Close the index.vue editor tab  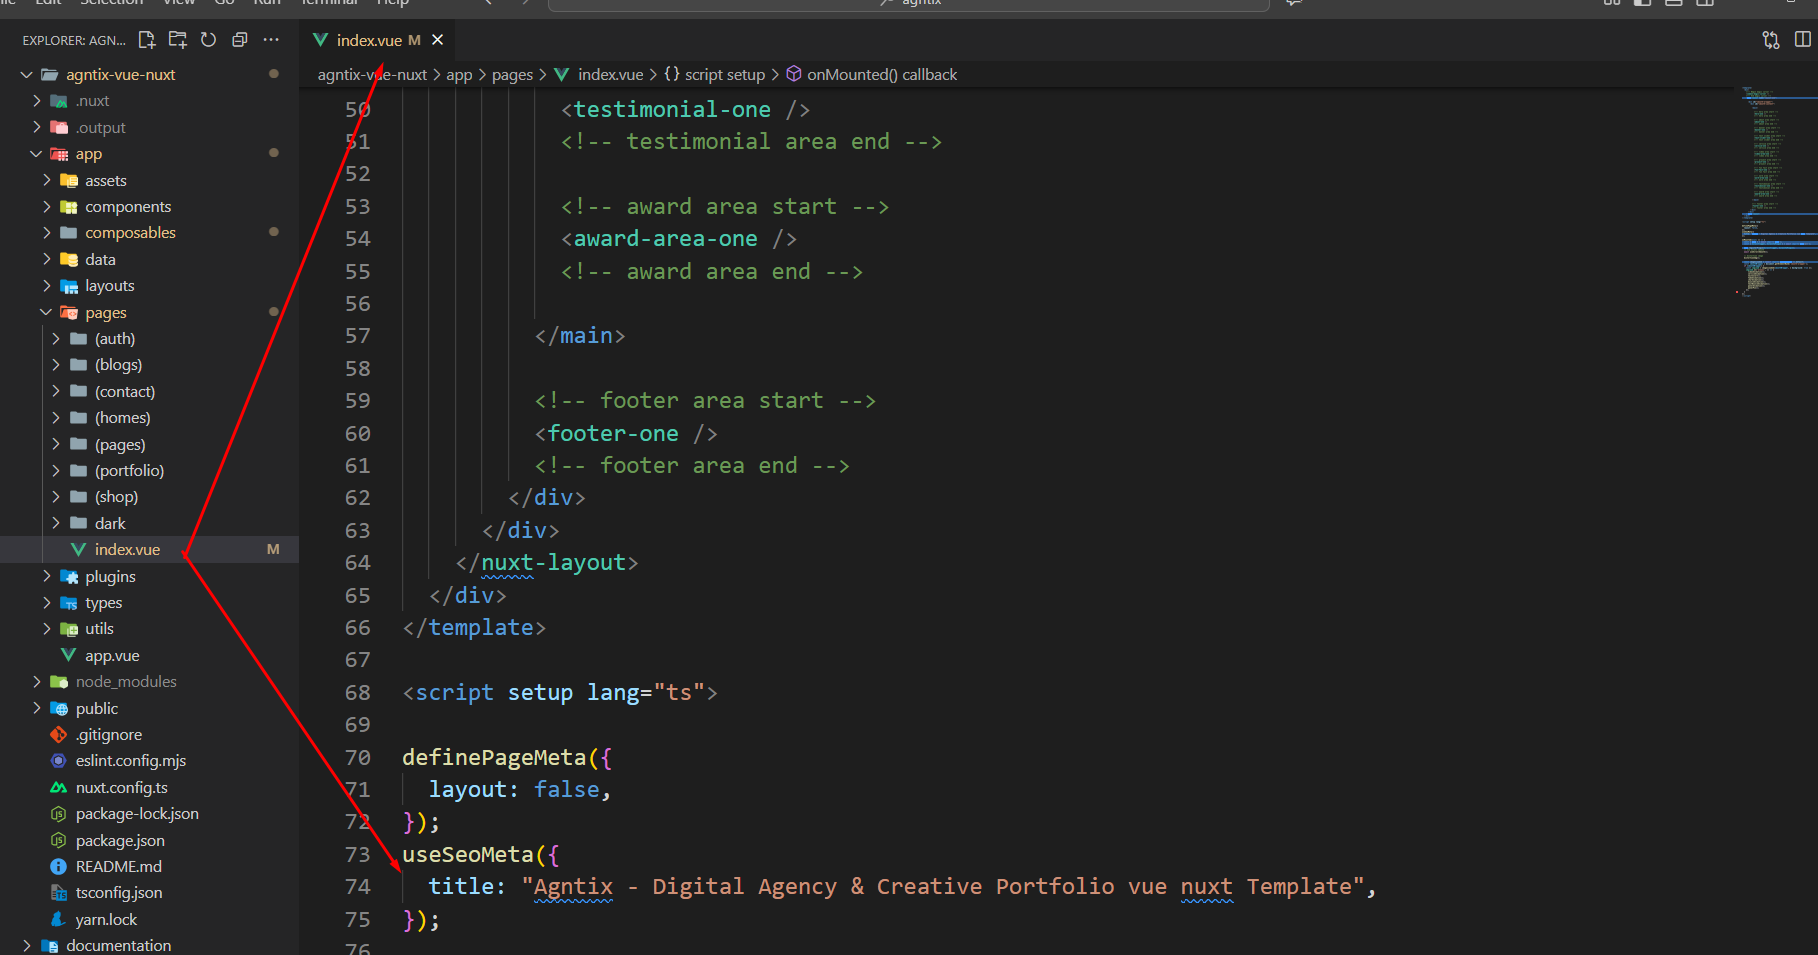[x=437, y=40]
